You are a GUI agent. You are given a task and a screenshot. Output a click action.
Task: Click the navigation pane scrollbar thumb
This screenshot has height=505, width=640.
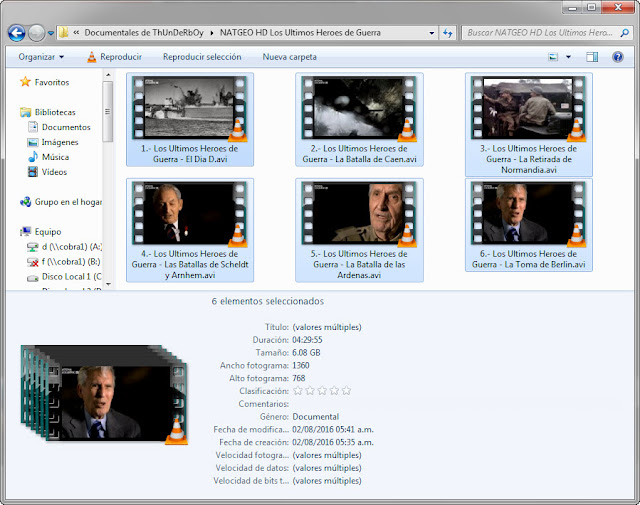point(108,111)
